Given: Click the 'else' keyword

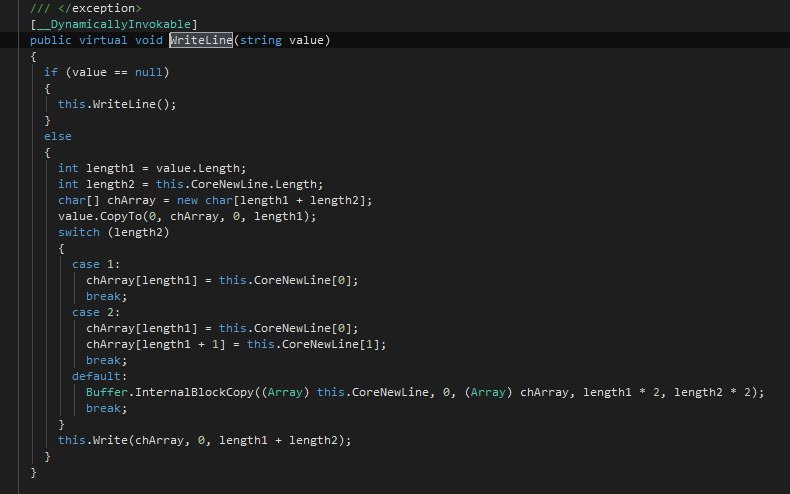Looking at the screenshot, I should pos(57,136).
